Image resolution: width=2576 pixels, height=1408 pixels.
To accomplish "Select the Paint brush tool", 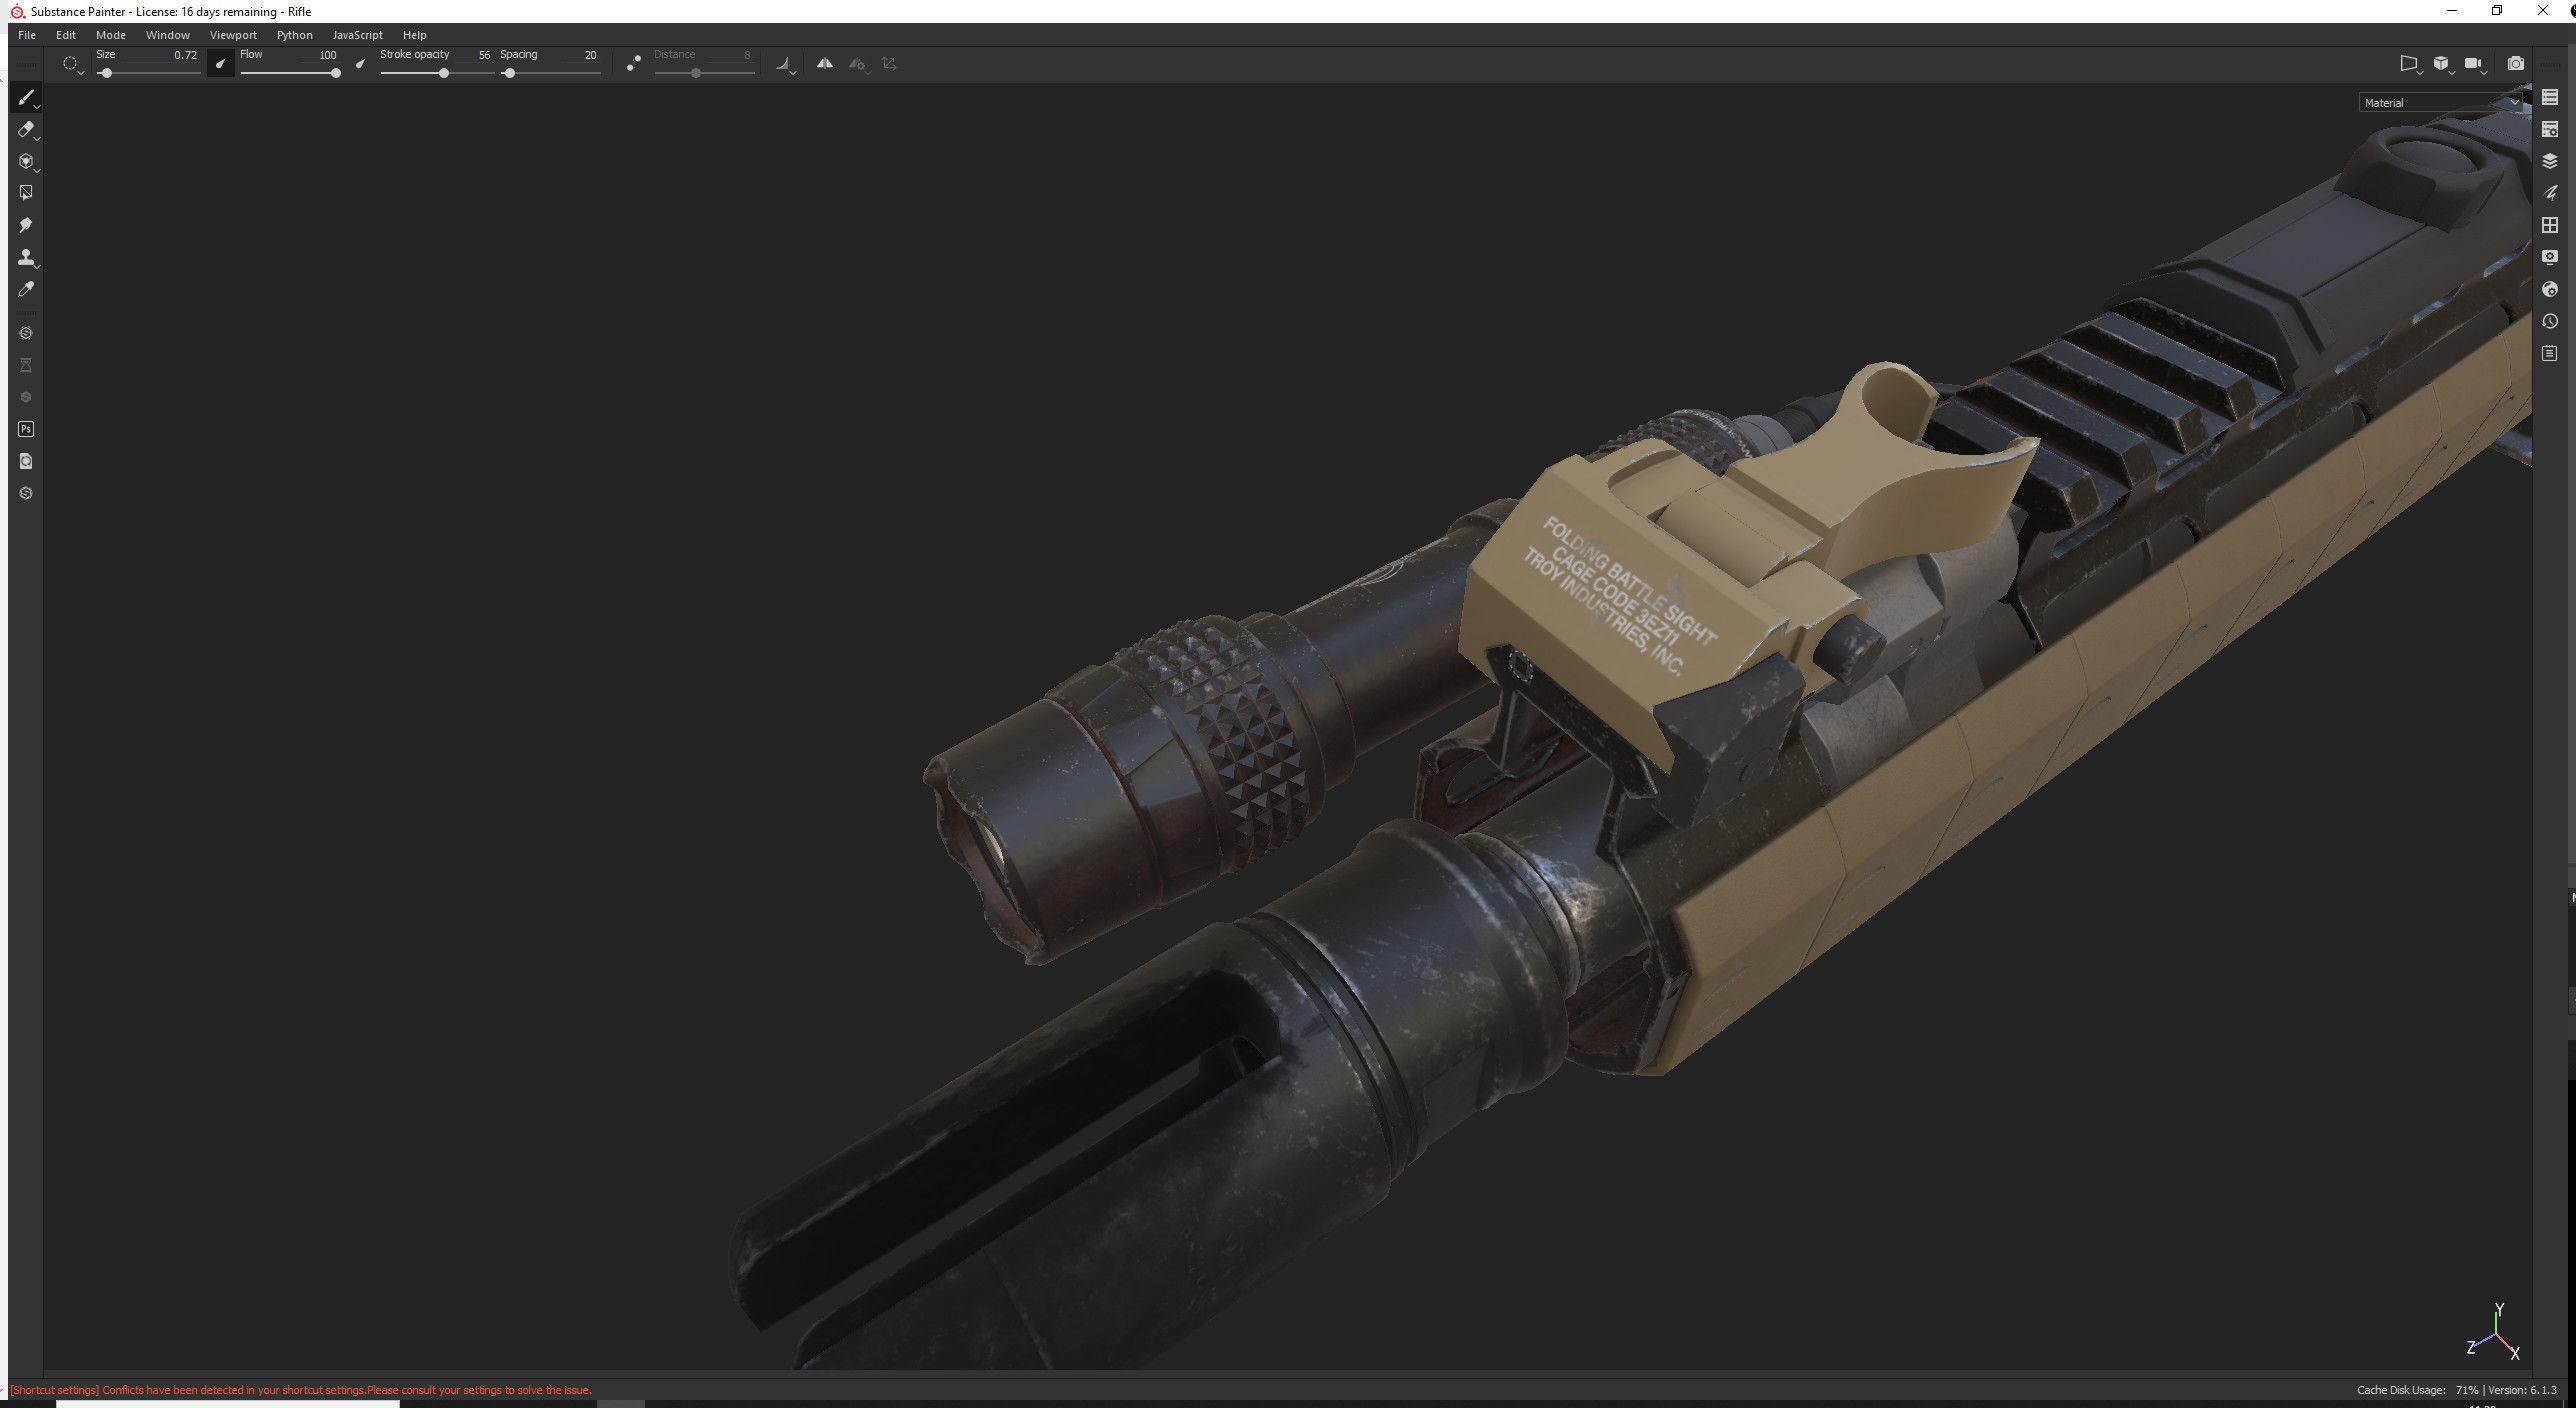I will pos(27,97).
